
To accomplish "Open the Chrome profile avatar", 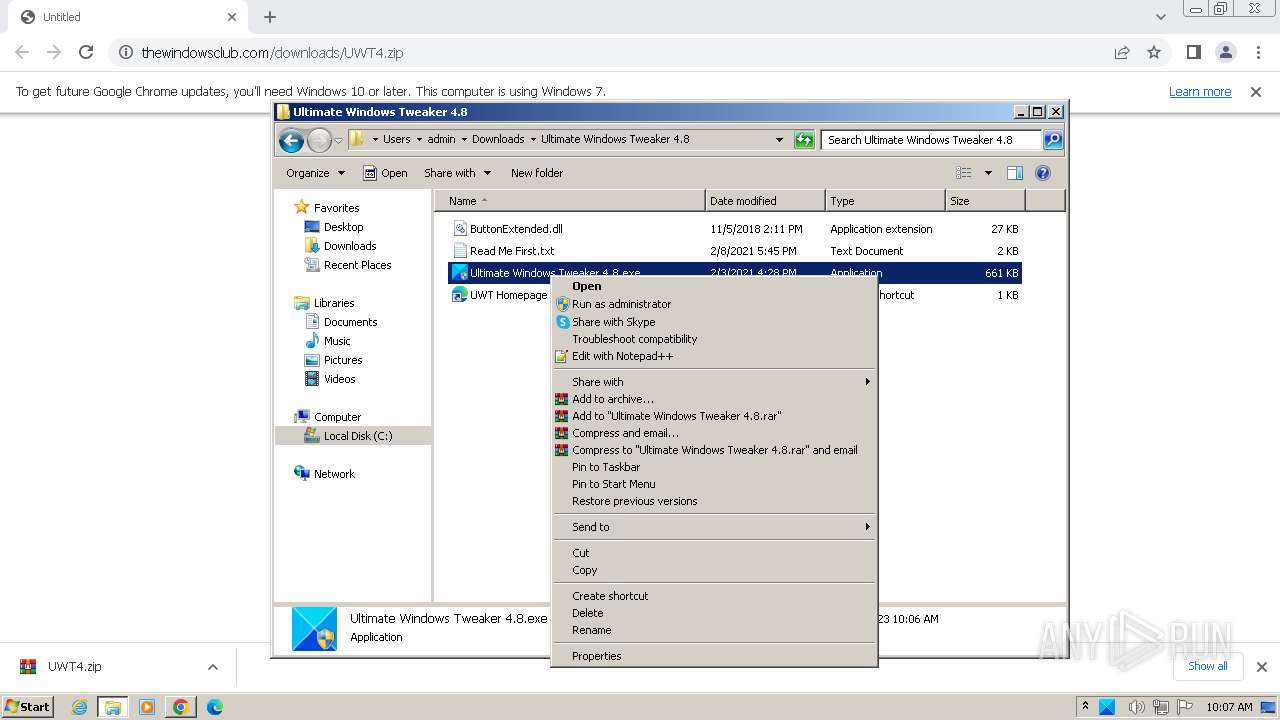I will (1226, 52).
